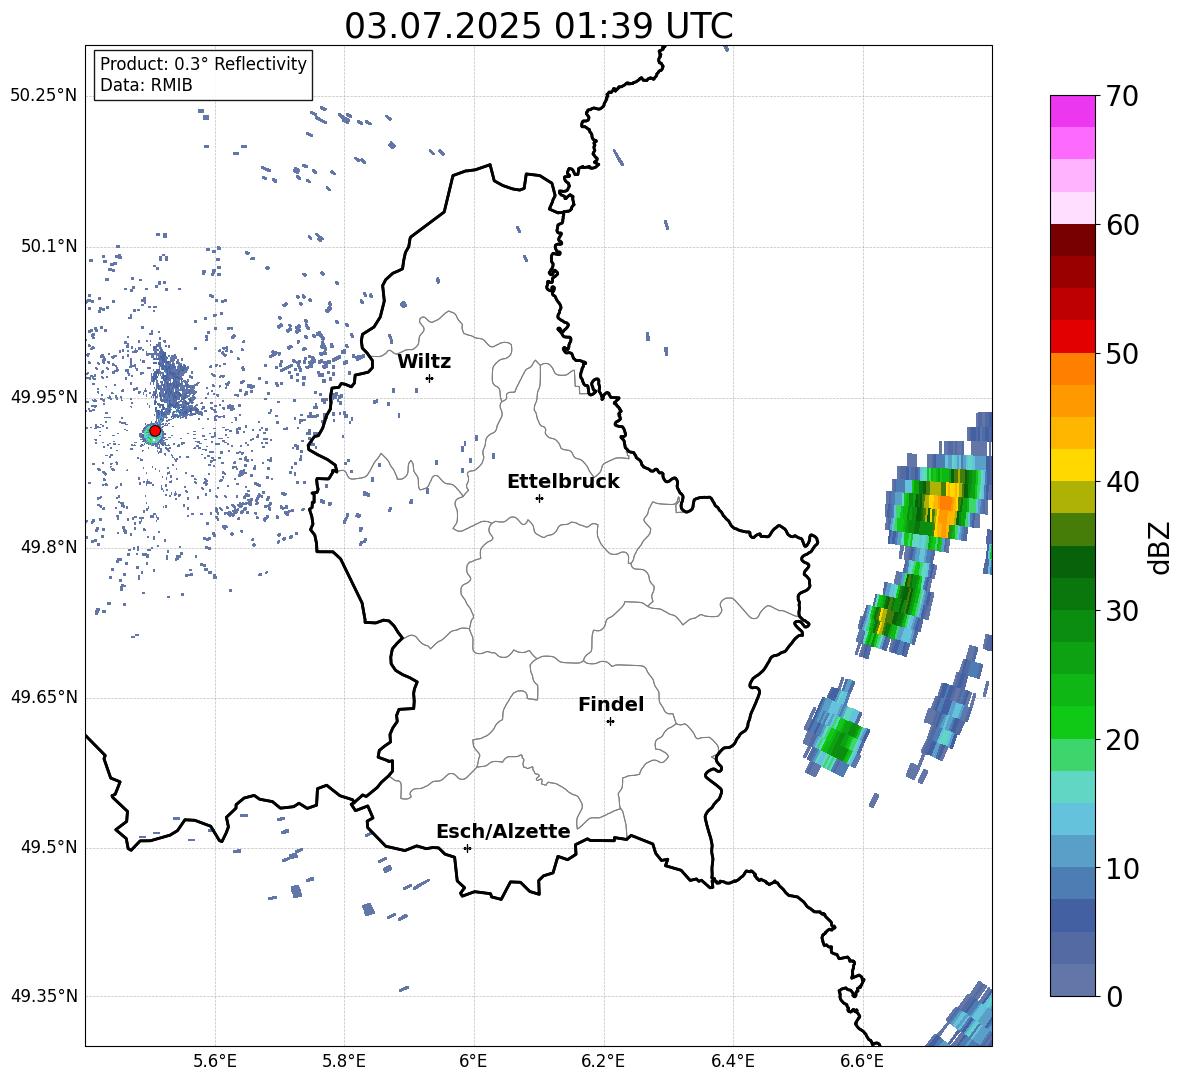Screen dimensions: 1184x1081
Task: Click the 6.2°E longitude label
Action: point(603,1061)
